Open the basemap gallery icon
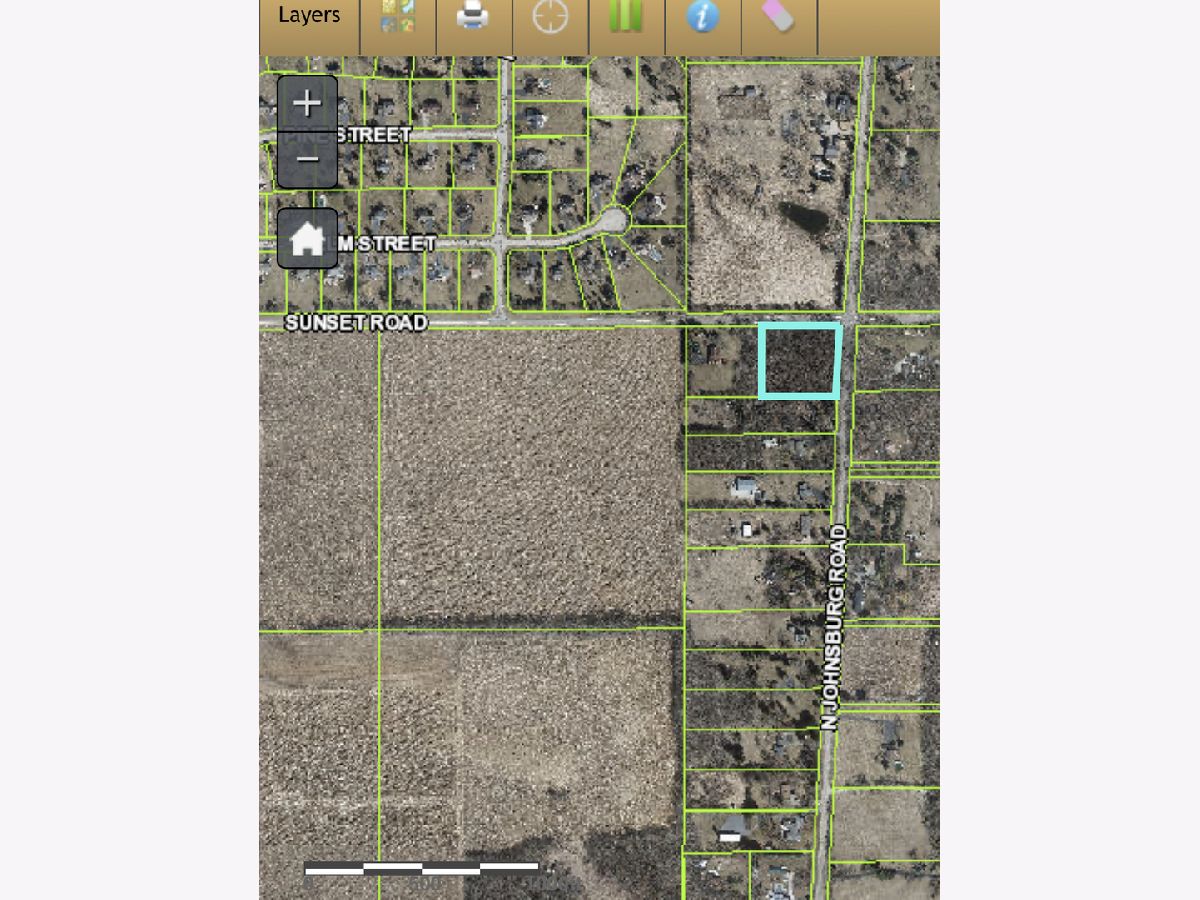Screen dimensions: 1200x900 tap(398, 17)
